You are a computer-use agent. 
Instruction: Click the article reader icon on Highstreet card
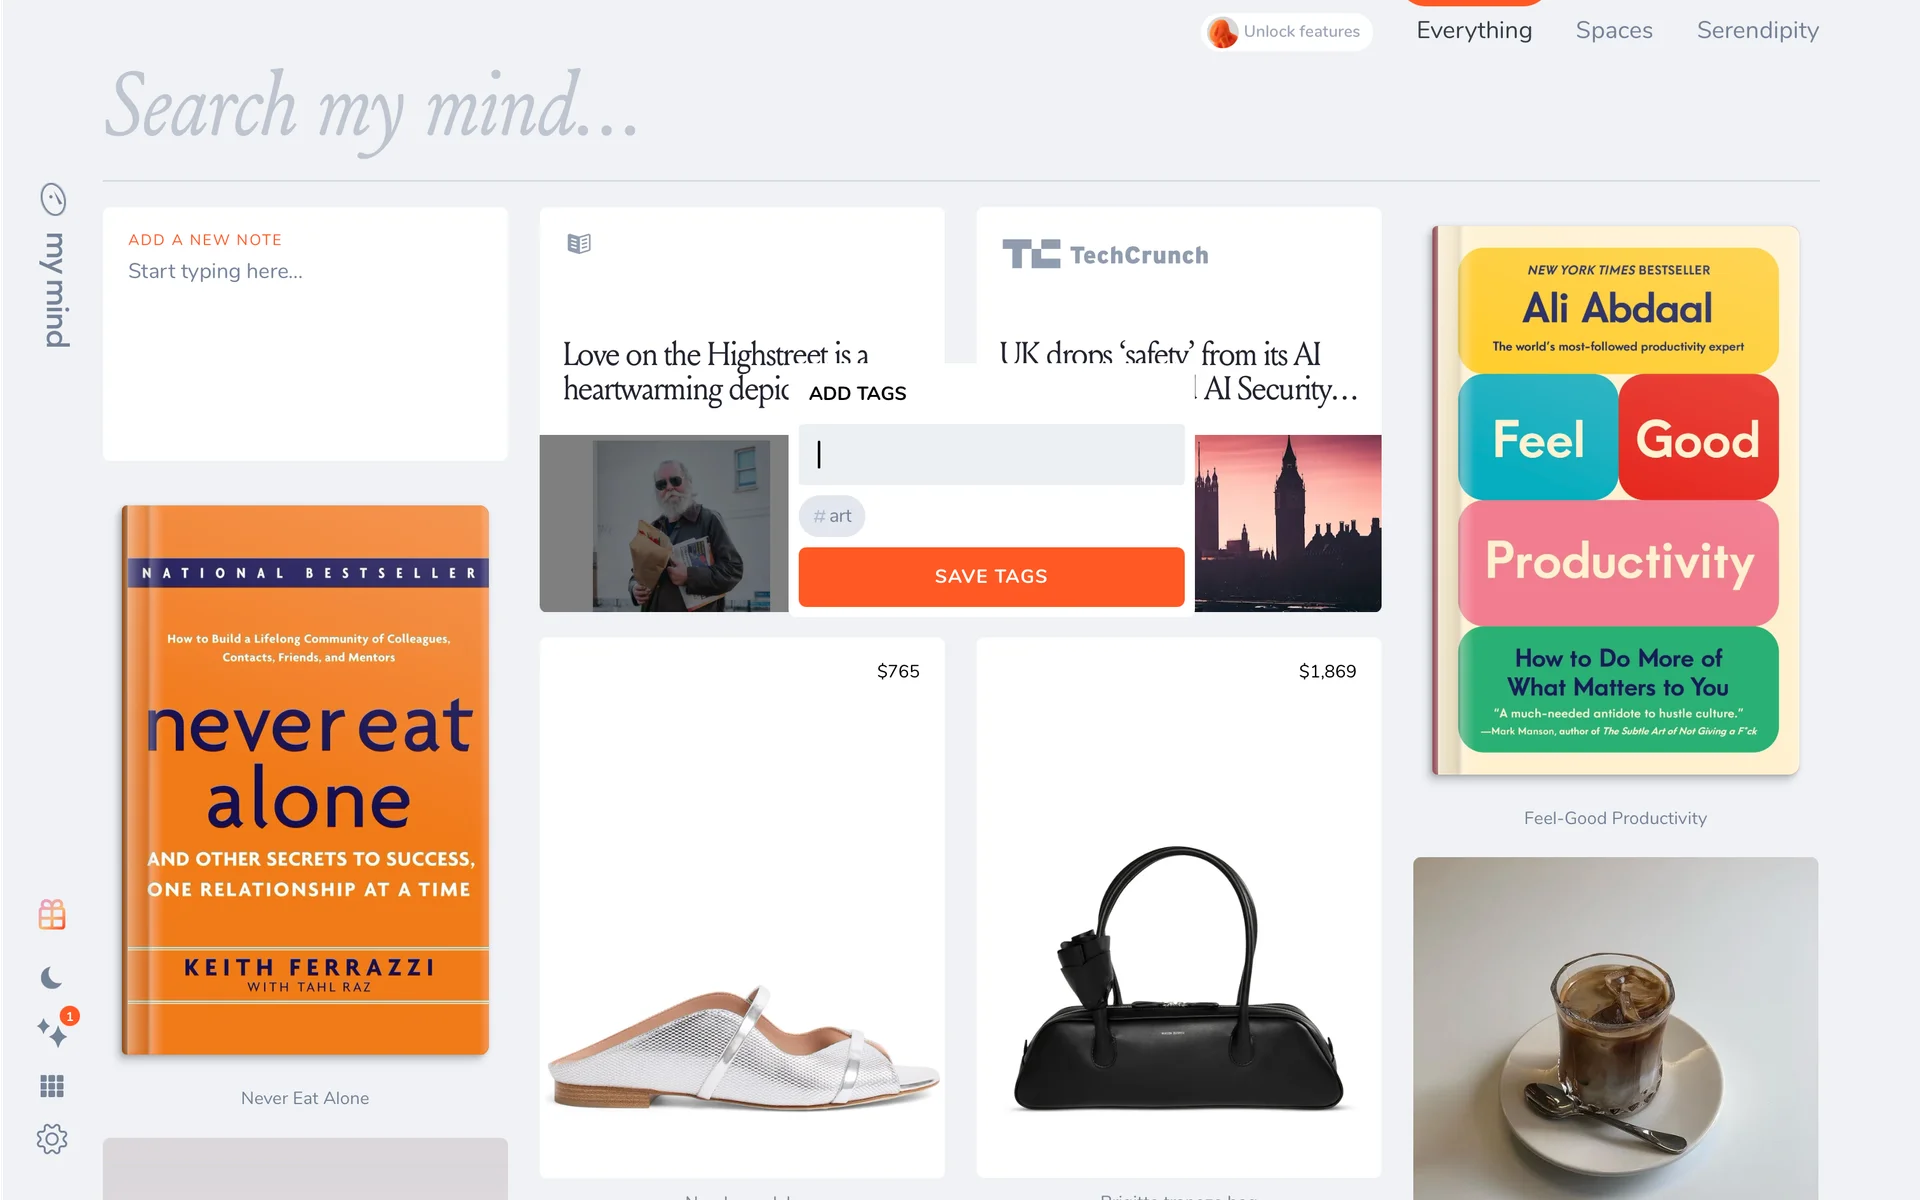(x=579, y=243)
